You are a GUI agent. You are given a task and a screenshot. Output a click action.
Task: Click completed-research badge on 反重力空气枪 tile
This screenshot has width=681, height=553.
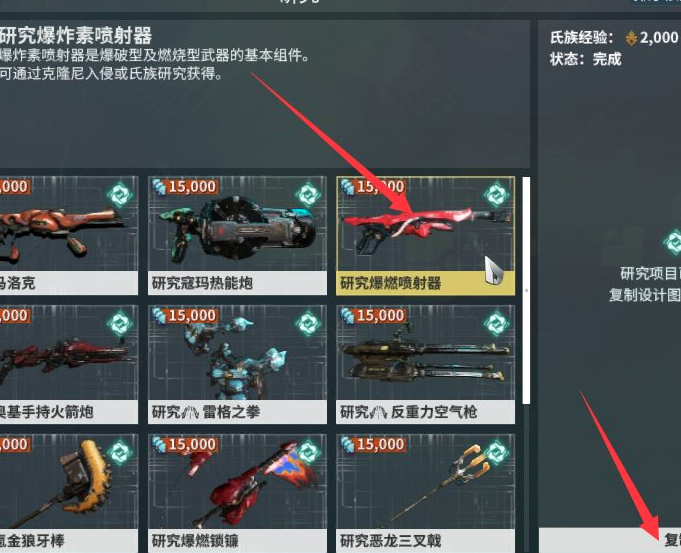click(497, 324)
